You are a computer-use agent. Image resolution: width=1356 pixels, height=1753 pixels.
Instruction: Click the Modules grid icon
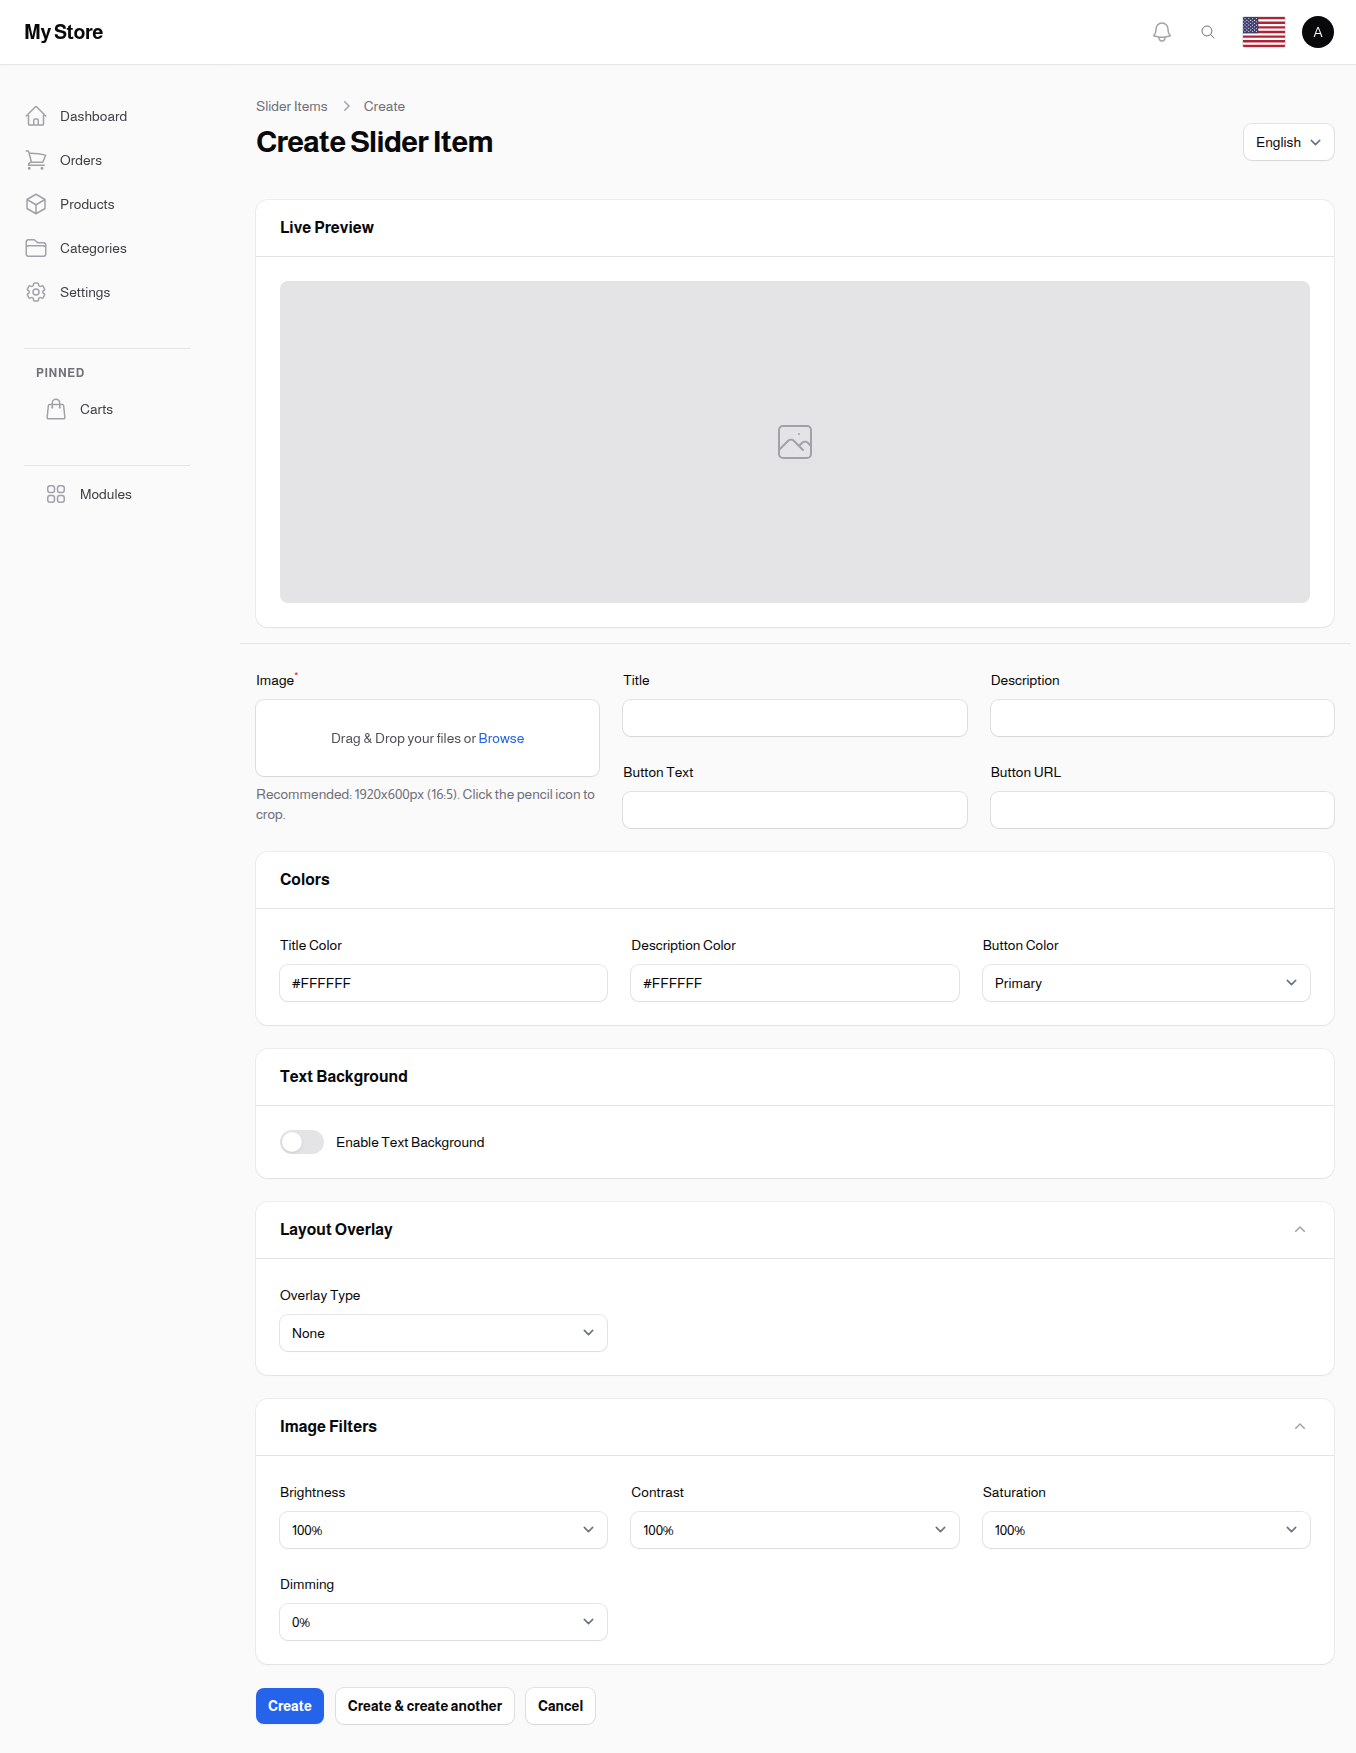[x=56, y=494]
